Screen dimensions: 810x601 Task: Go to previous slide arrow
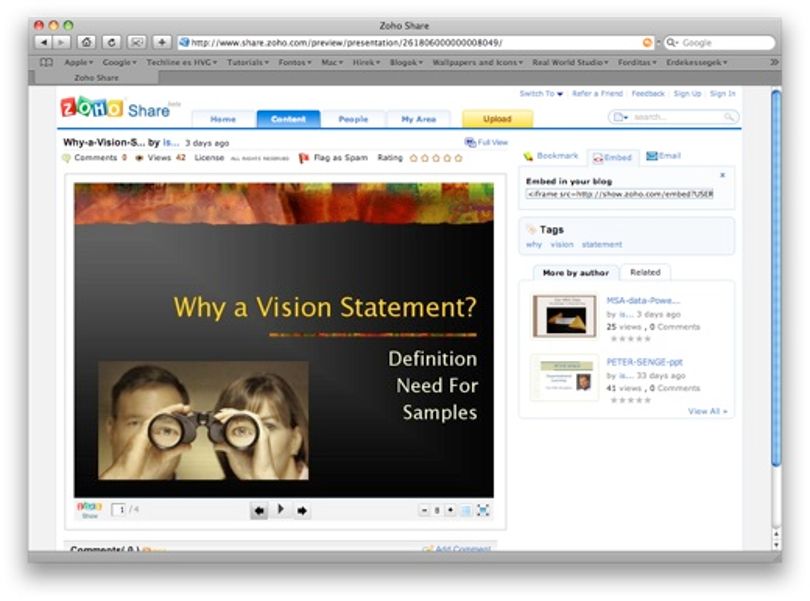coord(259,511)
